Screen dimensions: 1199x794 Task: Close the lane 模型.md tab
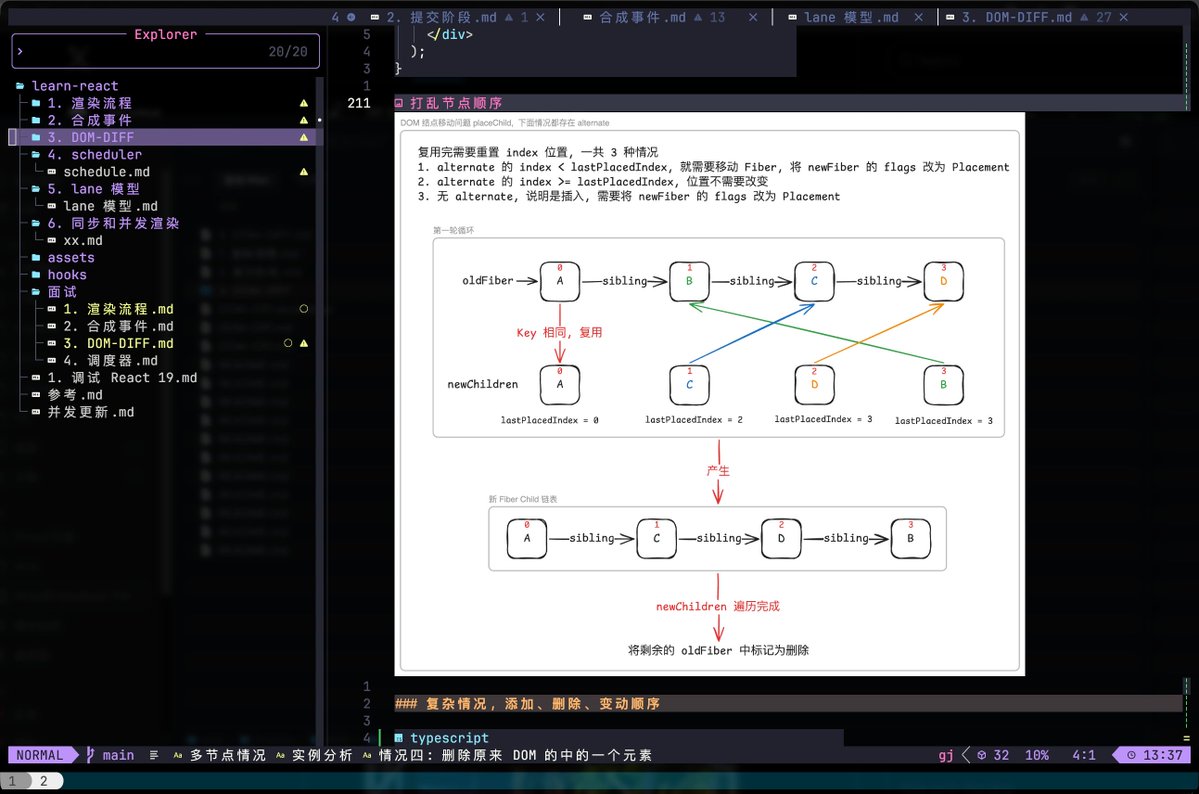point(918,17)
